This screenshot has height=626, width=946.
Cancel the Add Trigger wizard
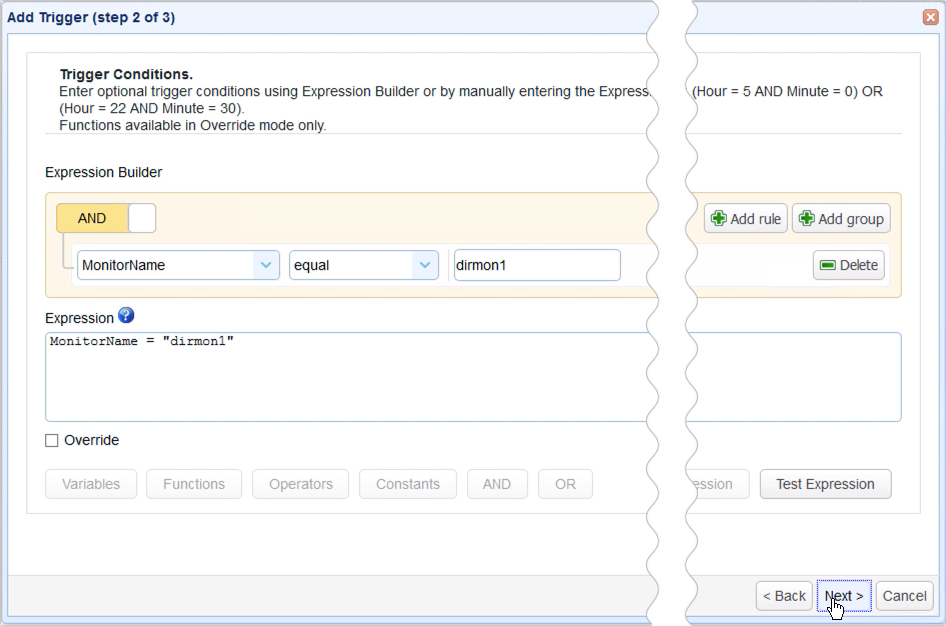pyautogui.click(x=904, y=595)
